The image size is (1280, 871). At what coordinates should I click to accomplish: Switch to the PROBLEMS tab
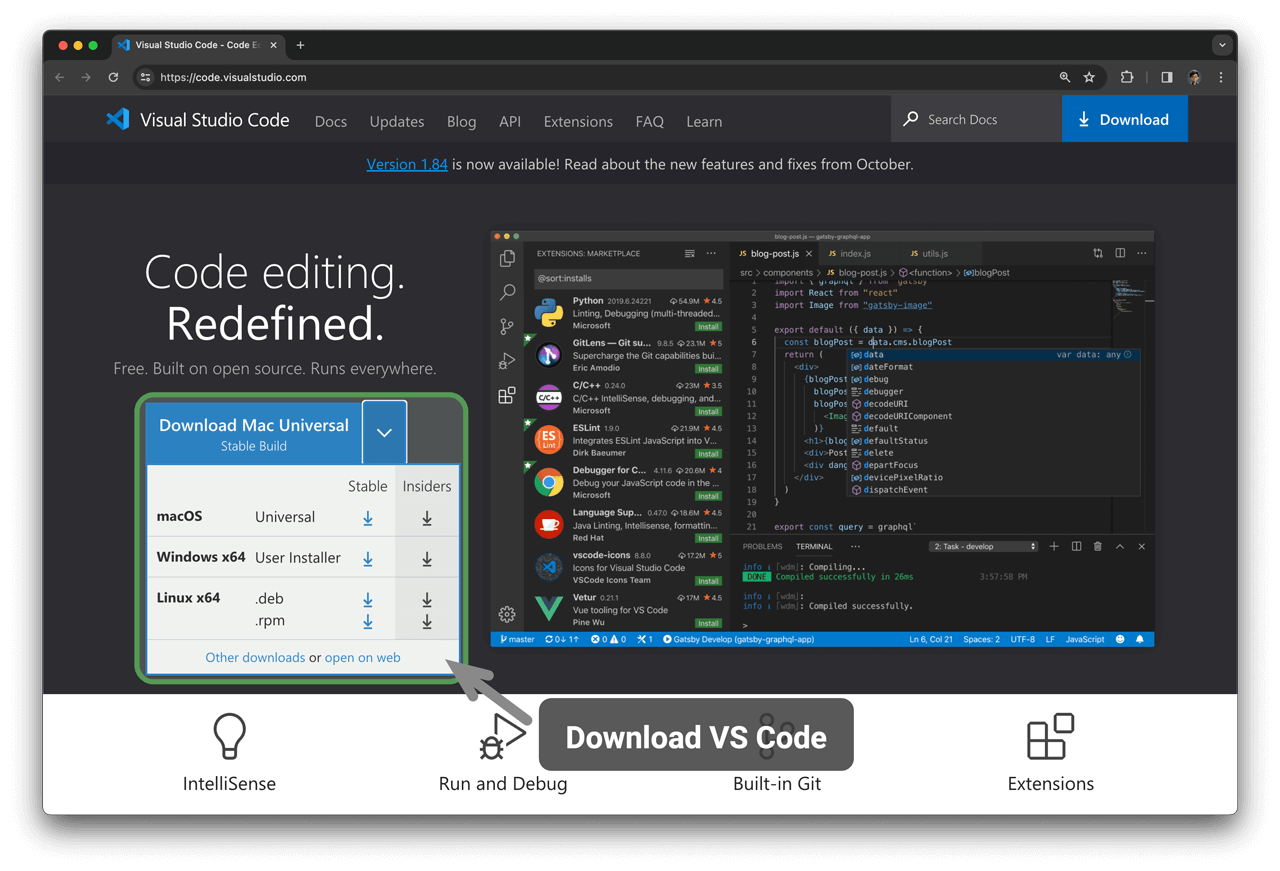pos(761,546)
